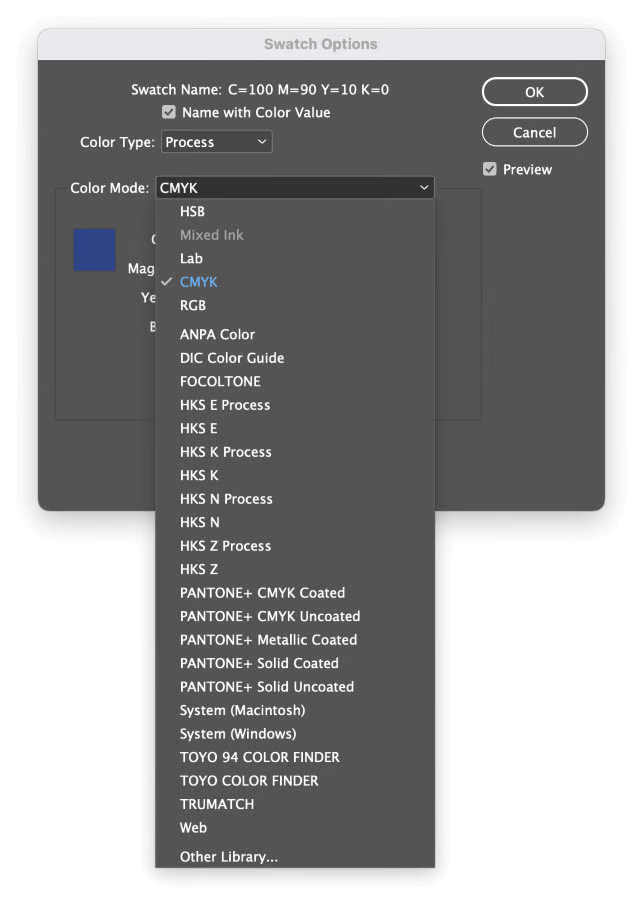Select the Web color library
The width and height of the screenshot is (643, 898).
pyautogui.click(x=192, y=827)
